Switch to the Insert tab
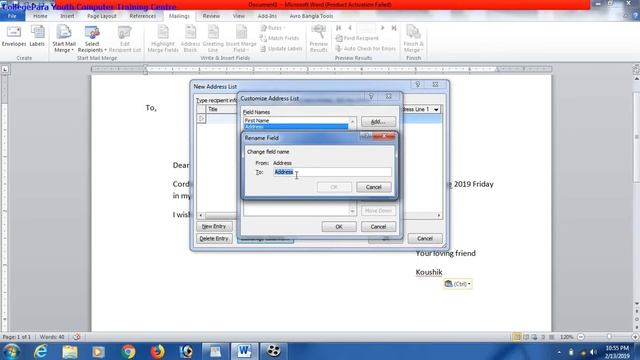This screenshot has width=640, height=360. [67, 16]
